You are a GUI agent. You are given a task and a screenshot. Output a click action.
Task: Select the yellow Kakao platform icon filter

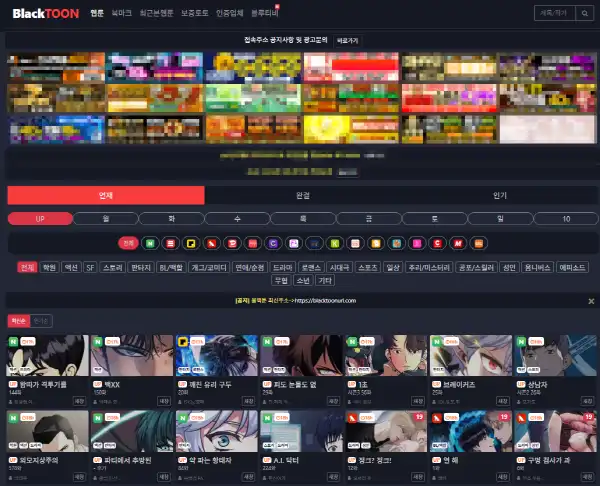tap(190, 243)
